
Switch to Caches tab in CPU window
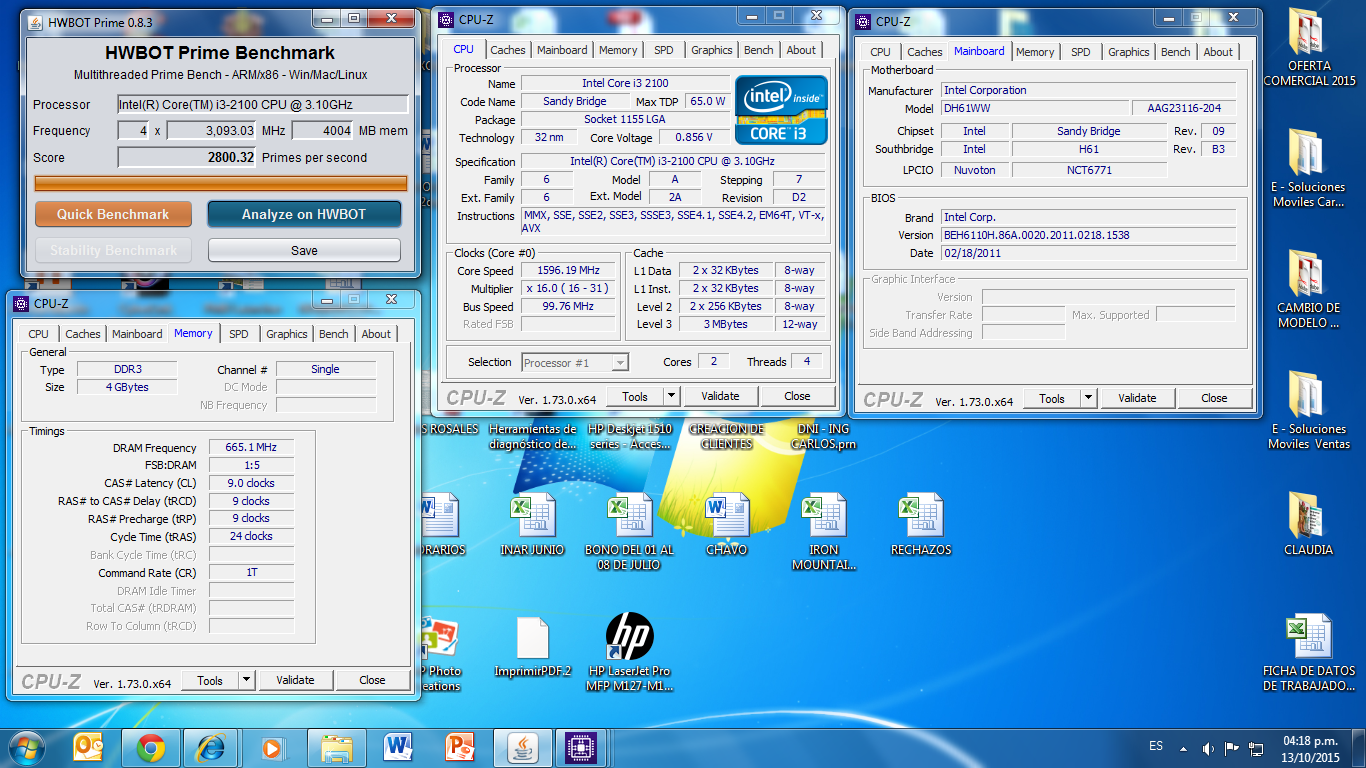point(508,50)
